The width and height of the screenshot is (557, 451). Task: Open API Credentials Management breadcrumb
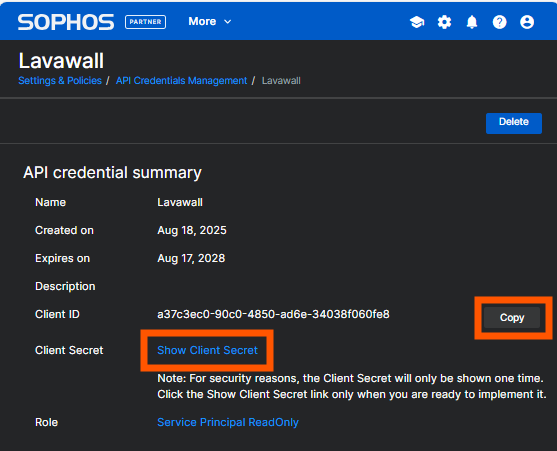[x=181, y=81]
